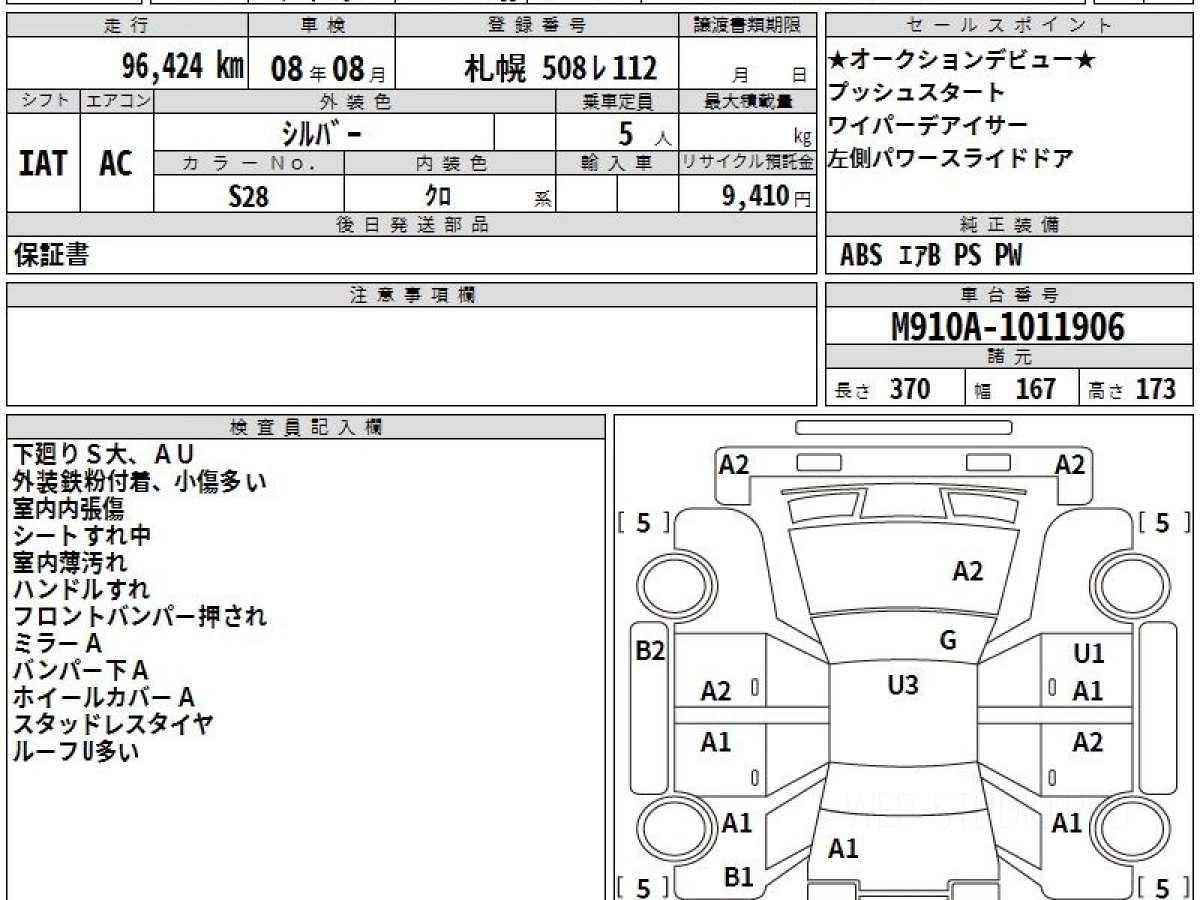Select the リサイクル預託金 header

click(748, 163)
